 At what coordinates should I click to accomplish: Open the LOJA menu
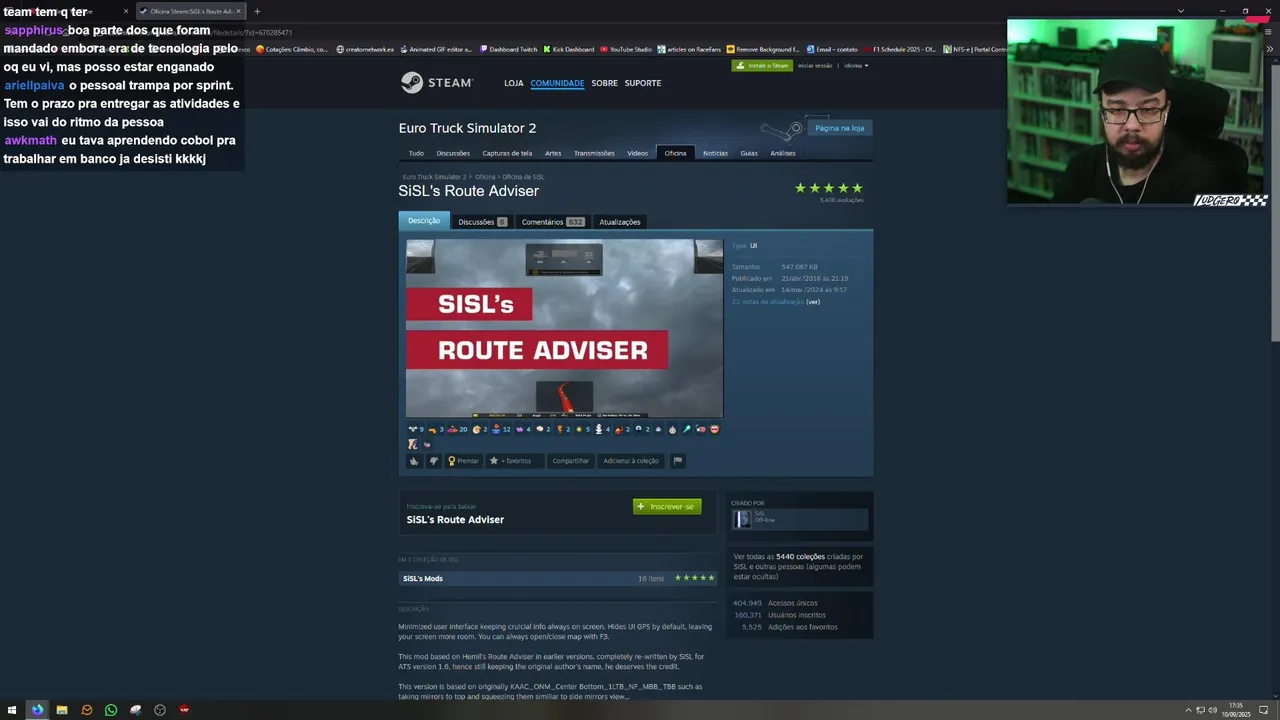click(x=514, y=83)
